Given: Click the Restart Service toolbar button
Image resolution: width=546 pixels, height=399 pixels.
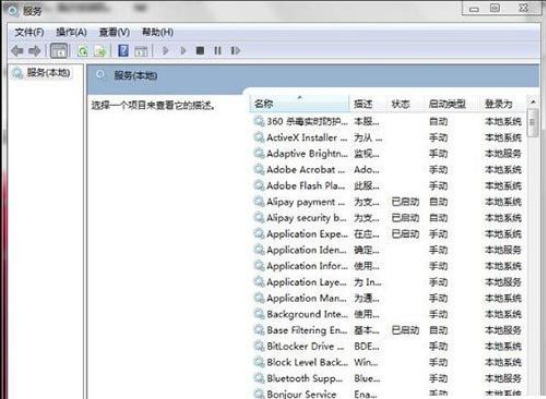Looking at the screenshot, I should 235,51.
